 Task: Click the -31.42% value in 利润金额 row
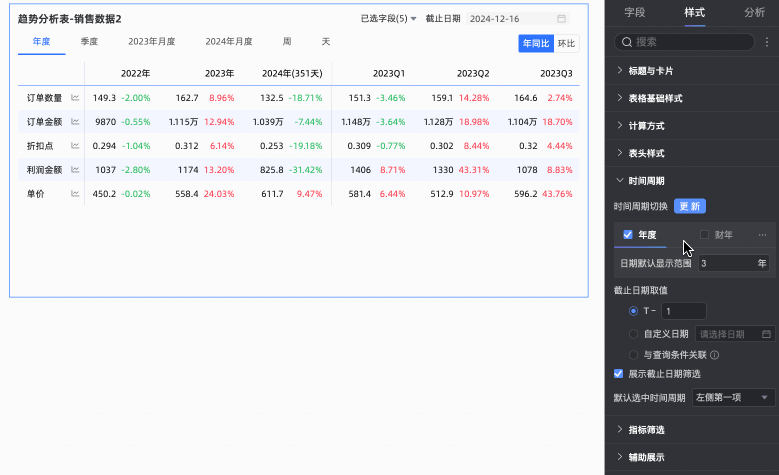tap(306, 169)
